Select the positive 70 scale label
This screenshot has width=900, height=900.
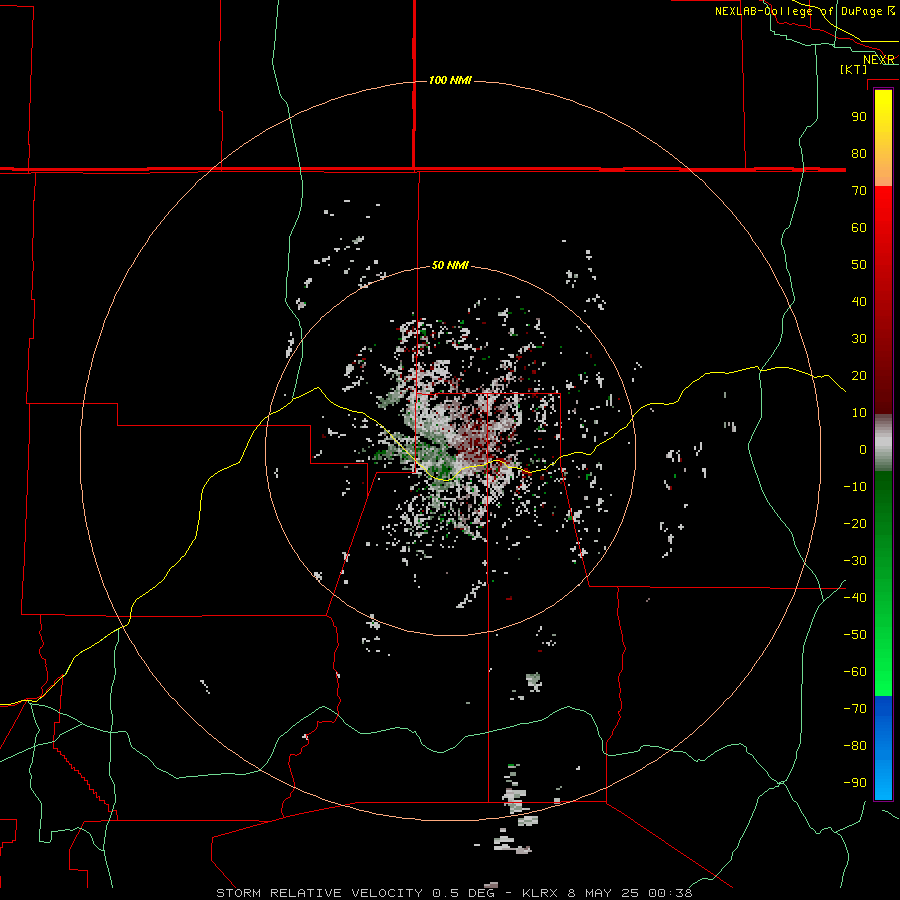pyautogui.click(x=859, y=191)
